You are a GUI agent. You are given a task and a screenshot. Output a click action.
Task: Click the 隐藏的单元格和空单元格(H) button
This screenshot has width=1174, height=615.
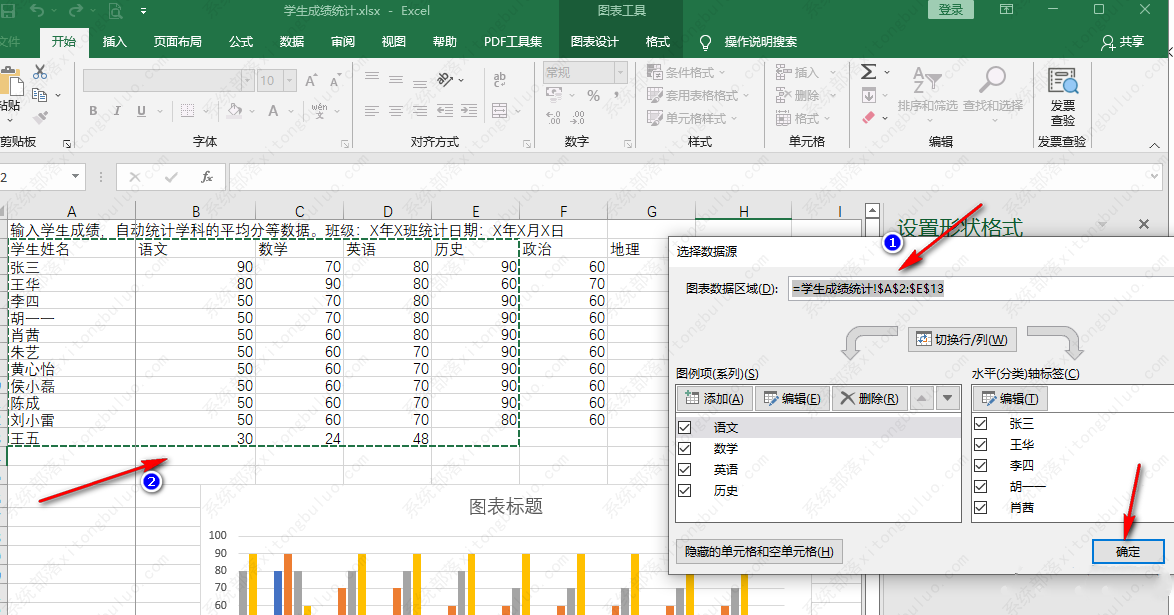[x=759, y=551]
